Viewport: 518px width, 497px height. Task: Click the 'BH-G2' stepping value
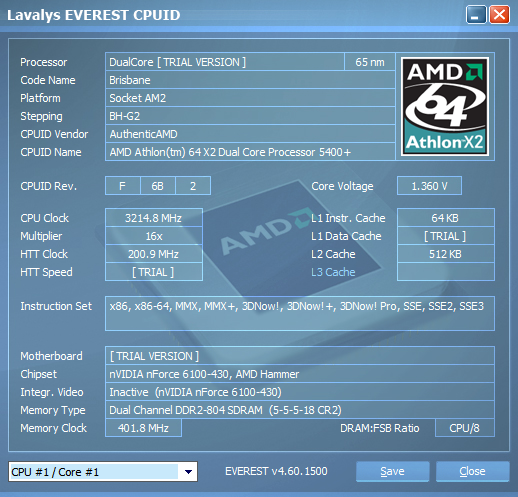pos(250,116)
